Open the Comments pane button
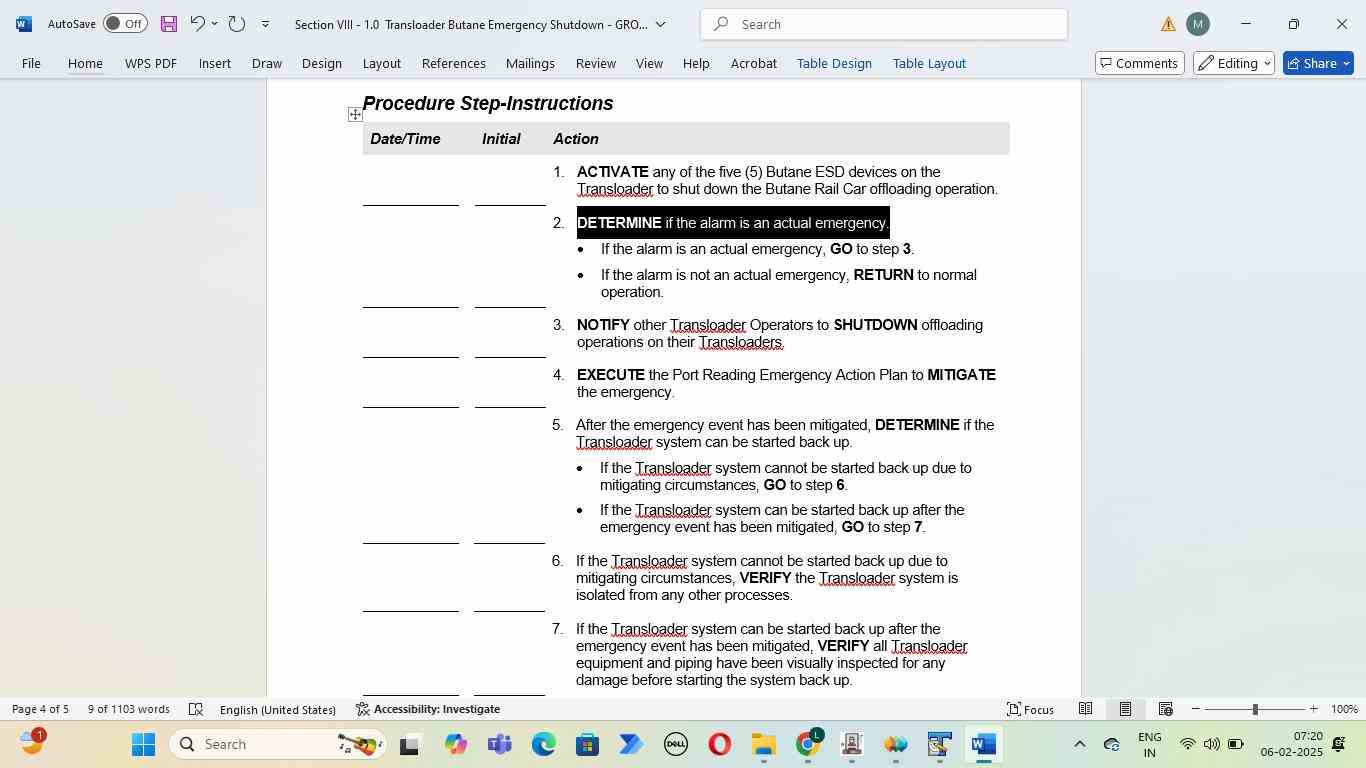The image size is (1366, 768). [1139, 63]
